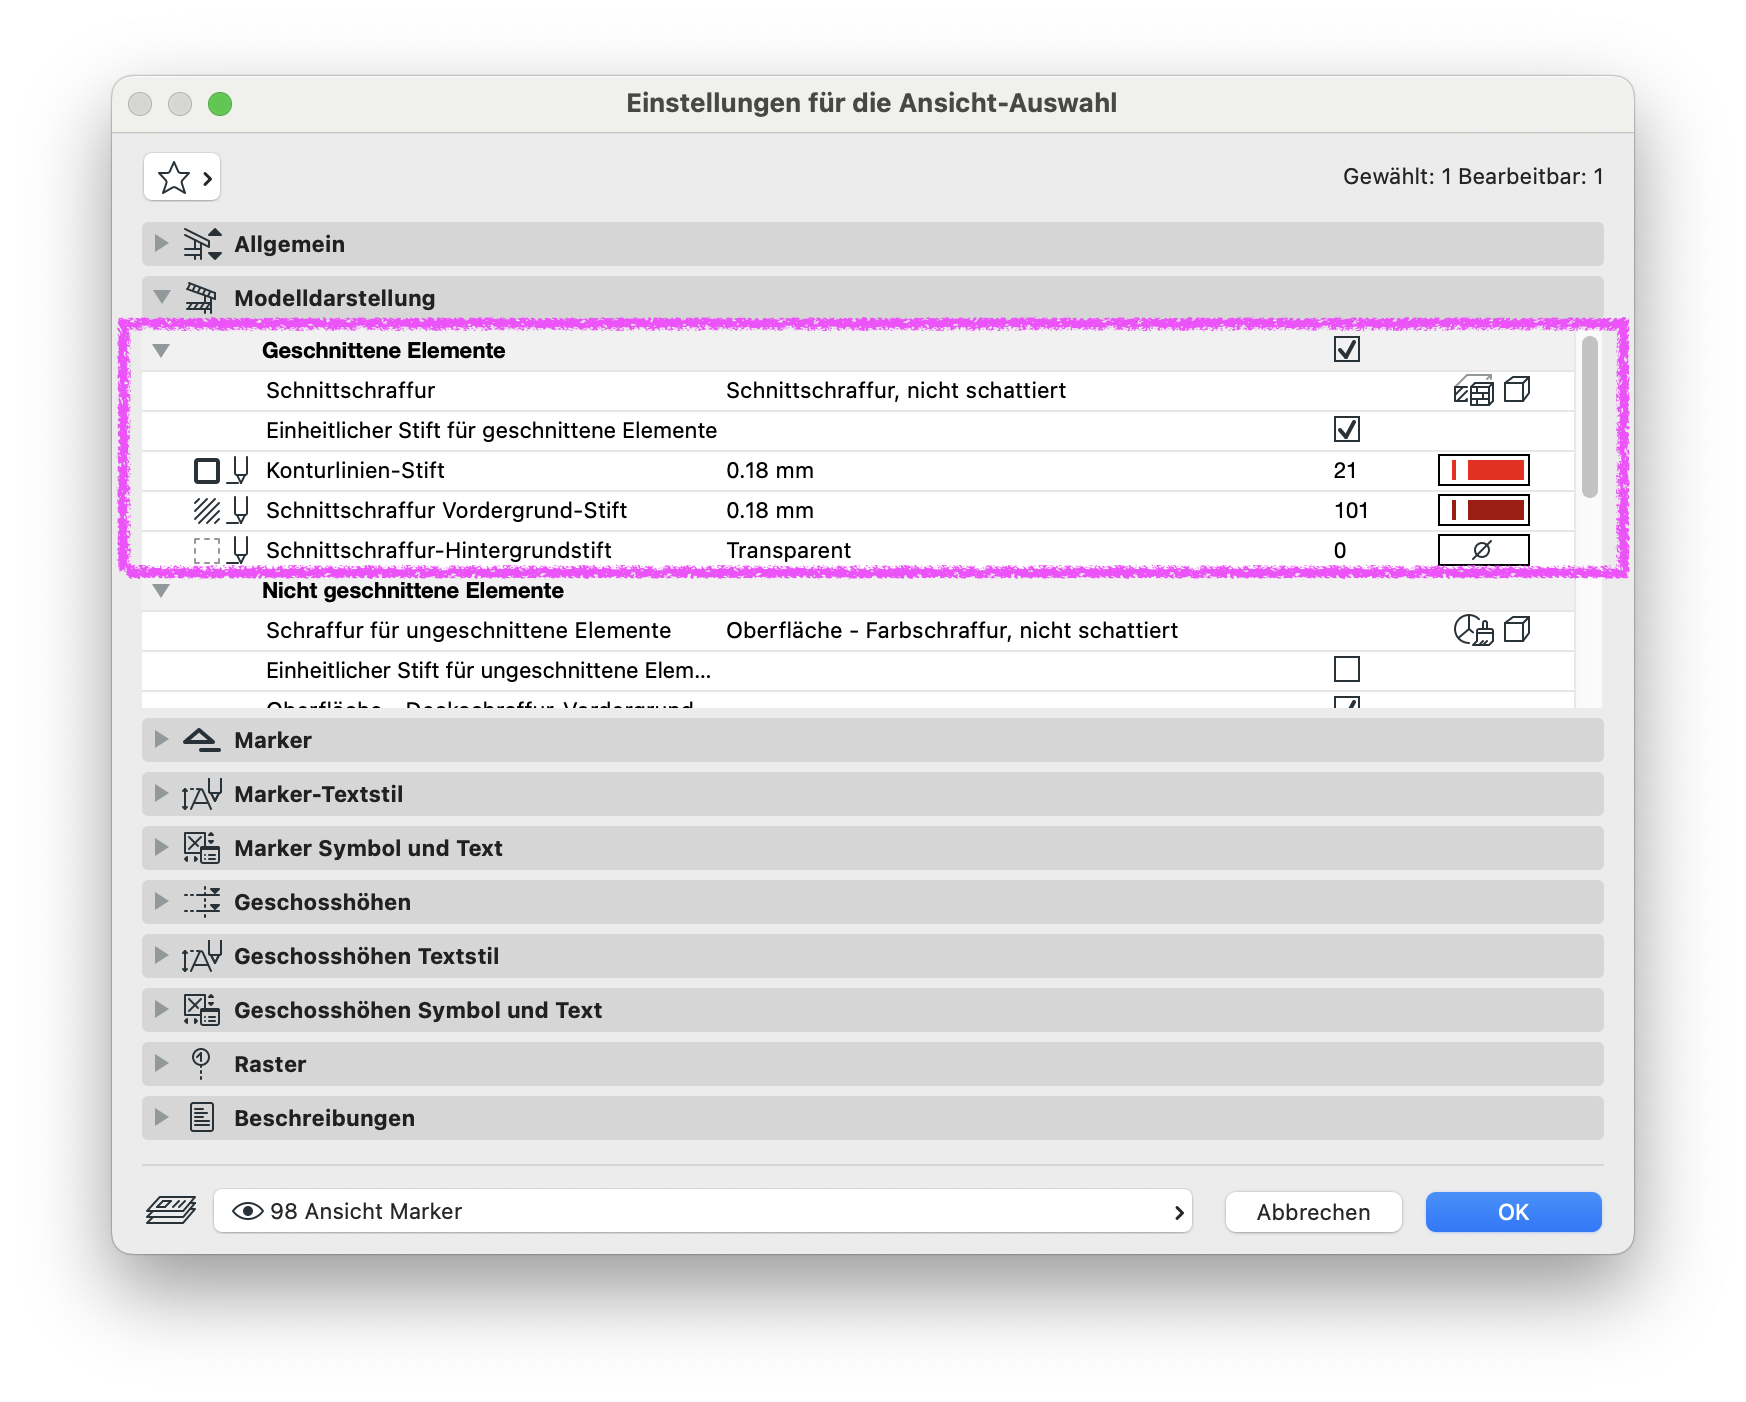Click the Geschosshöhen panel header label
Viewport: 1746px width, 1402px height.
point(322,902)
